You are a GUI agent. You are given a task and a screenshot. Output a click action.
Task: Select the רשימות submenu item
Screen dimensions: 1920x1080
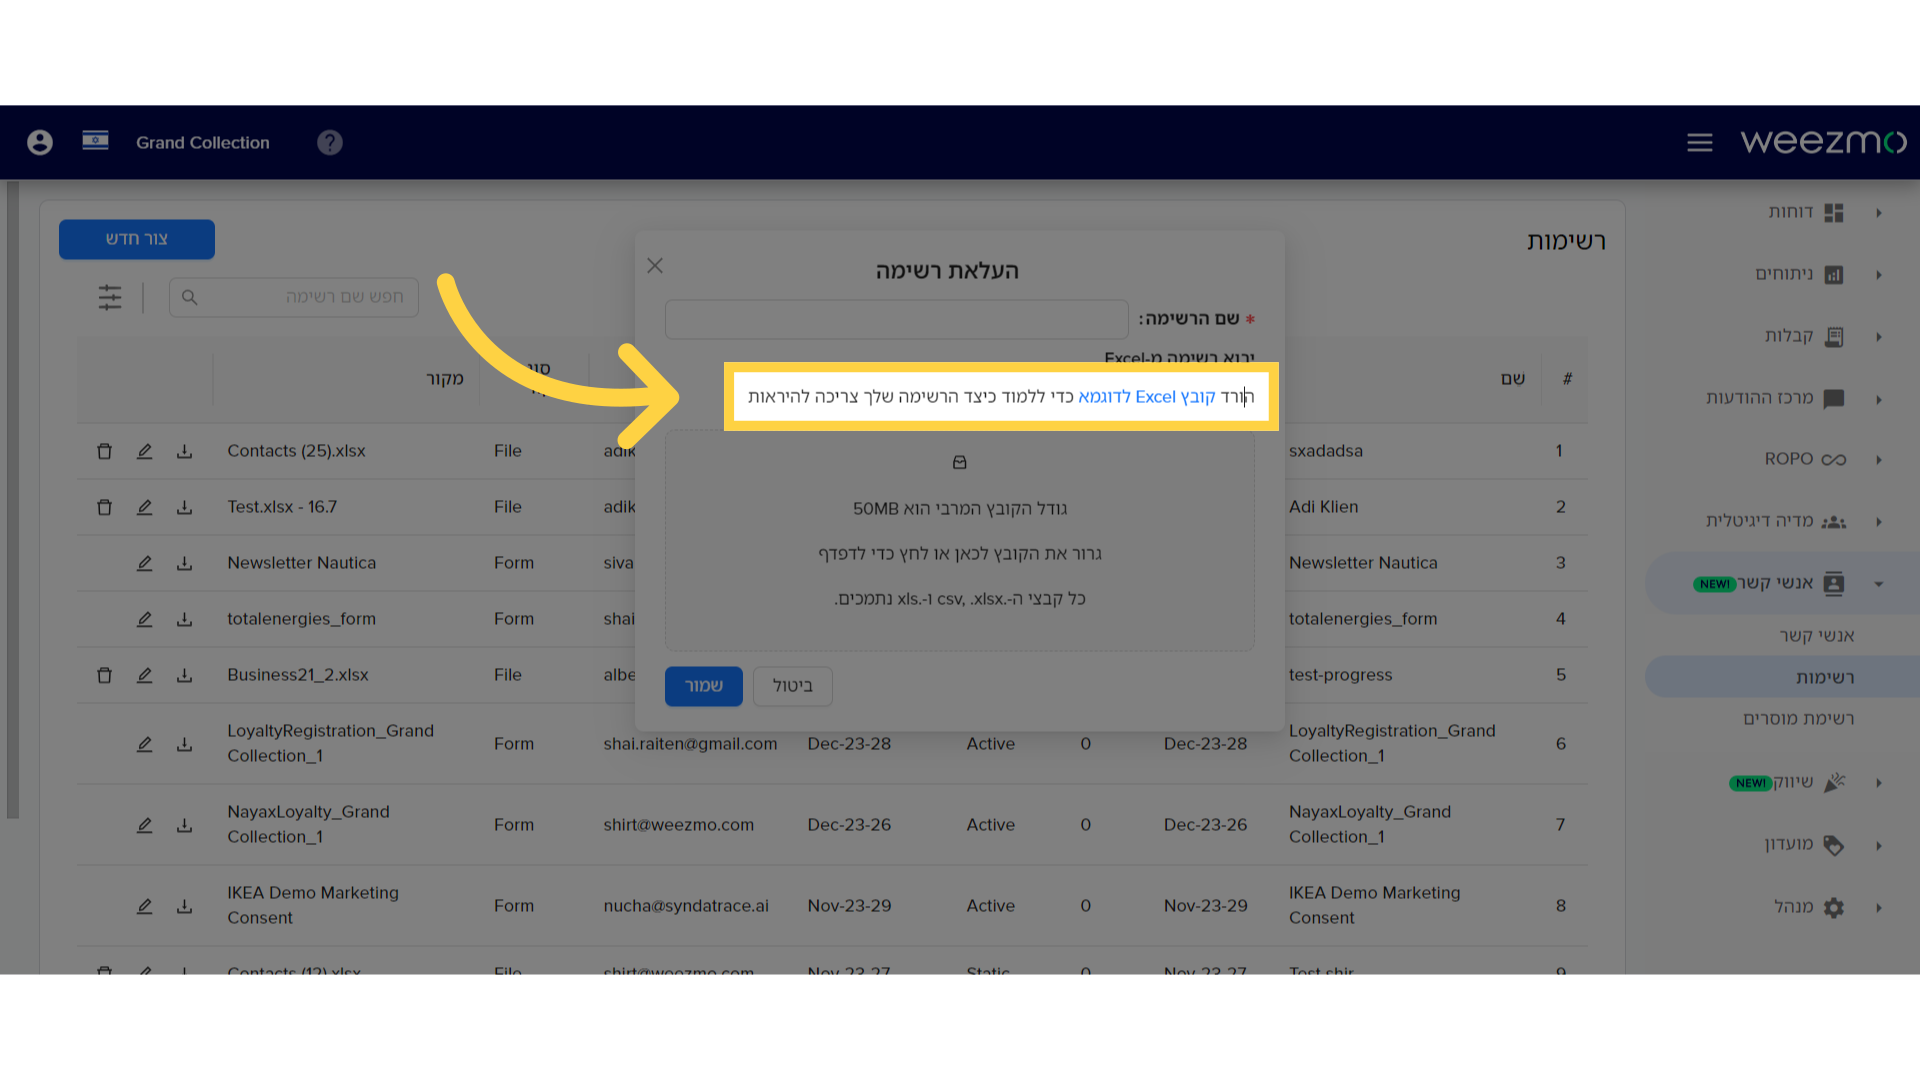1825,677
